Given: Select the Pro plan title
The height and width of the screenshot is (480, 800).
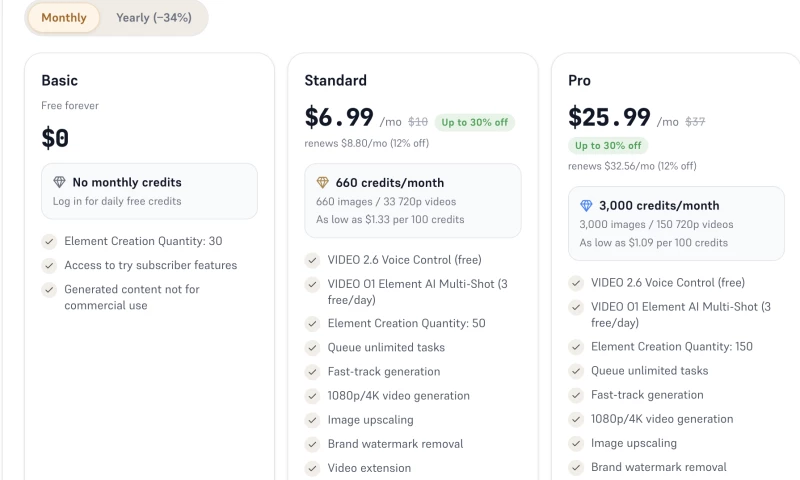Looking at the screenshot, I should 580,81.
